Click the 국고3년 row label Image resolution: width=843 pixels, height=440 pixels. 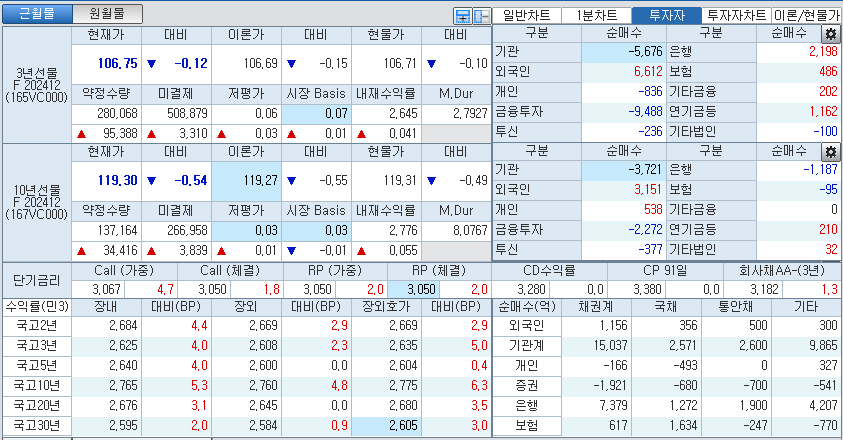coord(37,345)
